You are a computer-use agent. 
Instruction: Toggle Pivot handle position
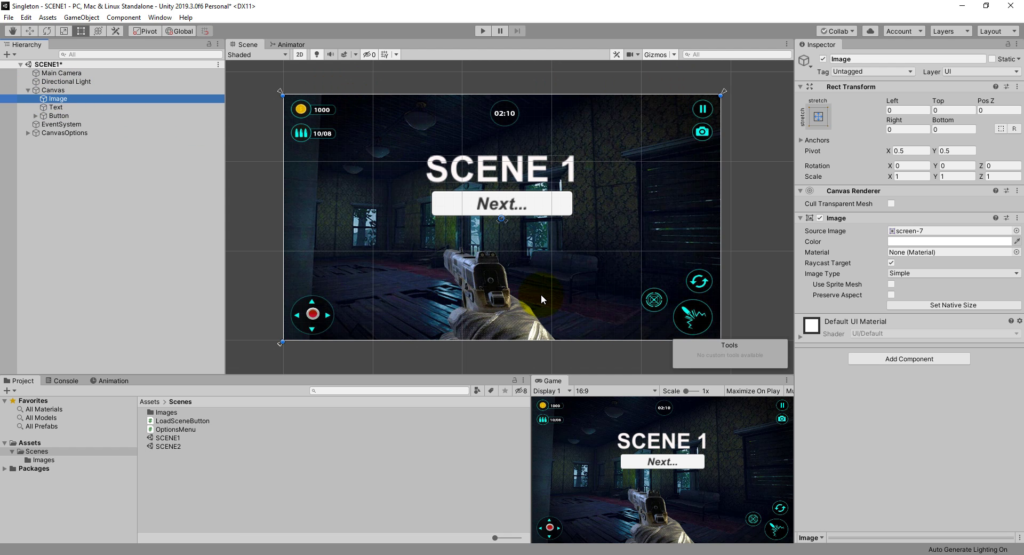145,31
